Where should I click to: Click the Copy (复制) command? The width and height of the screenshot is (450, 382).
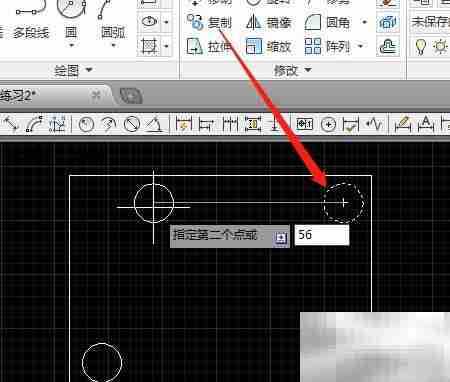[x=209, y=22]
